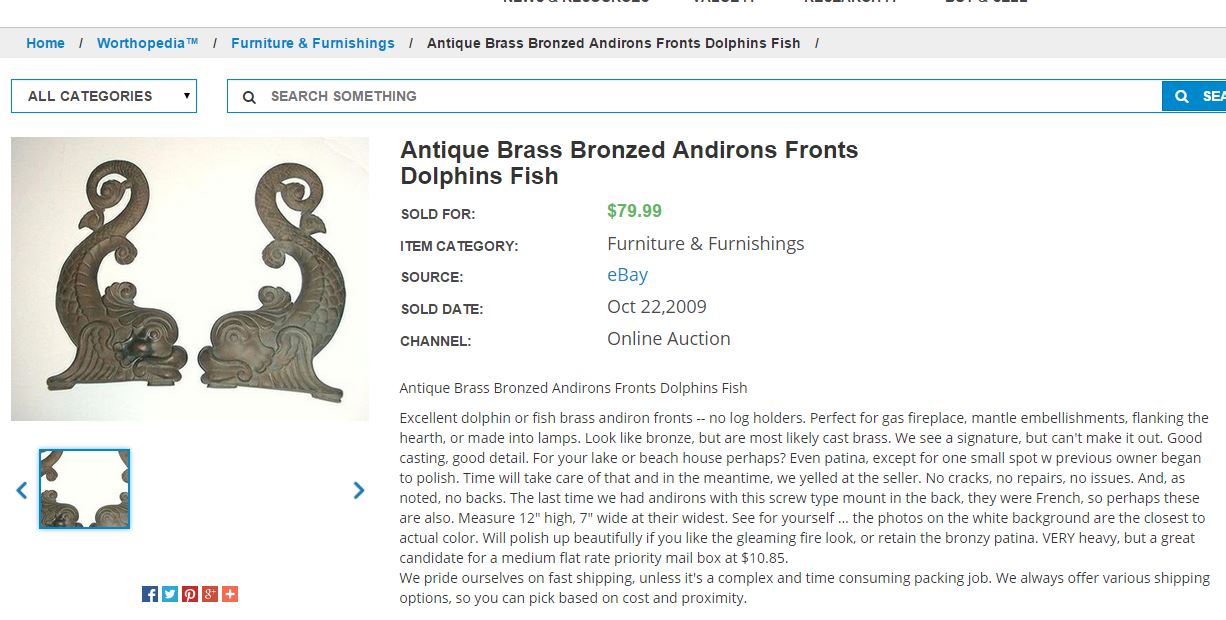The width and height of the screenshot is (1226, 620).
Task: Navigate to Furniture & Furnishings breadcrumb
Action: 312,43
